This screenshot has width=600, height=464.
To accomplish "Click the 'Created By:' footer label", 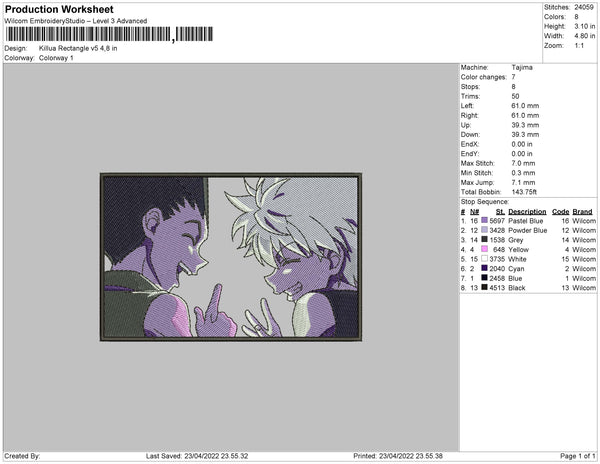I will [x=22, y=456].
